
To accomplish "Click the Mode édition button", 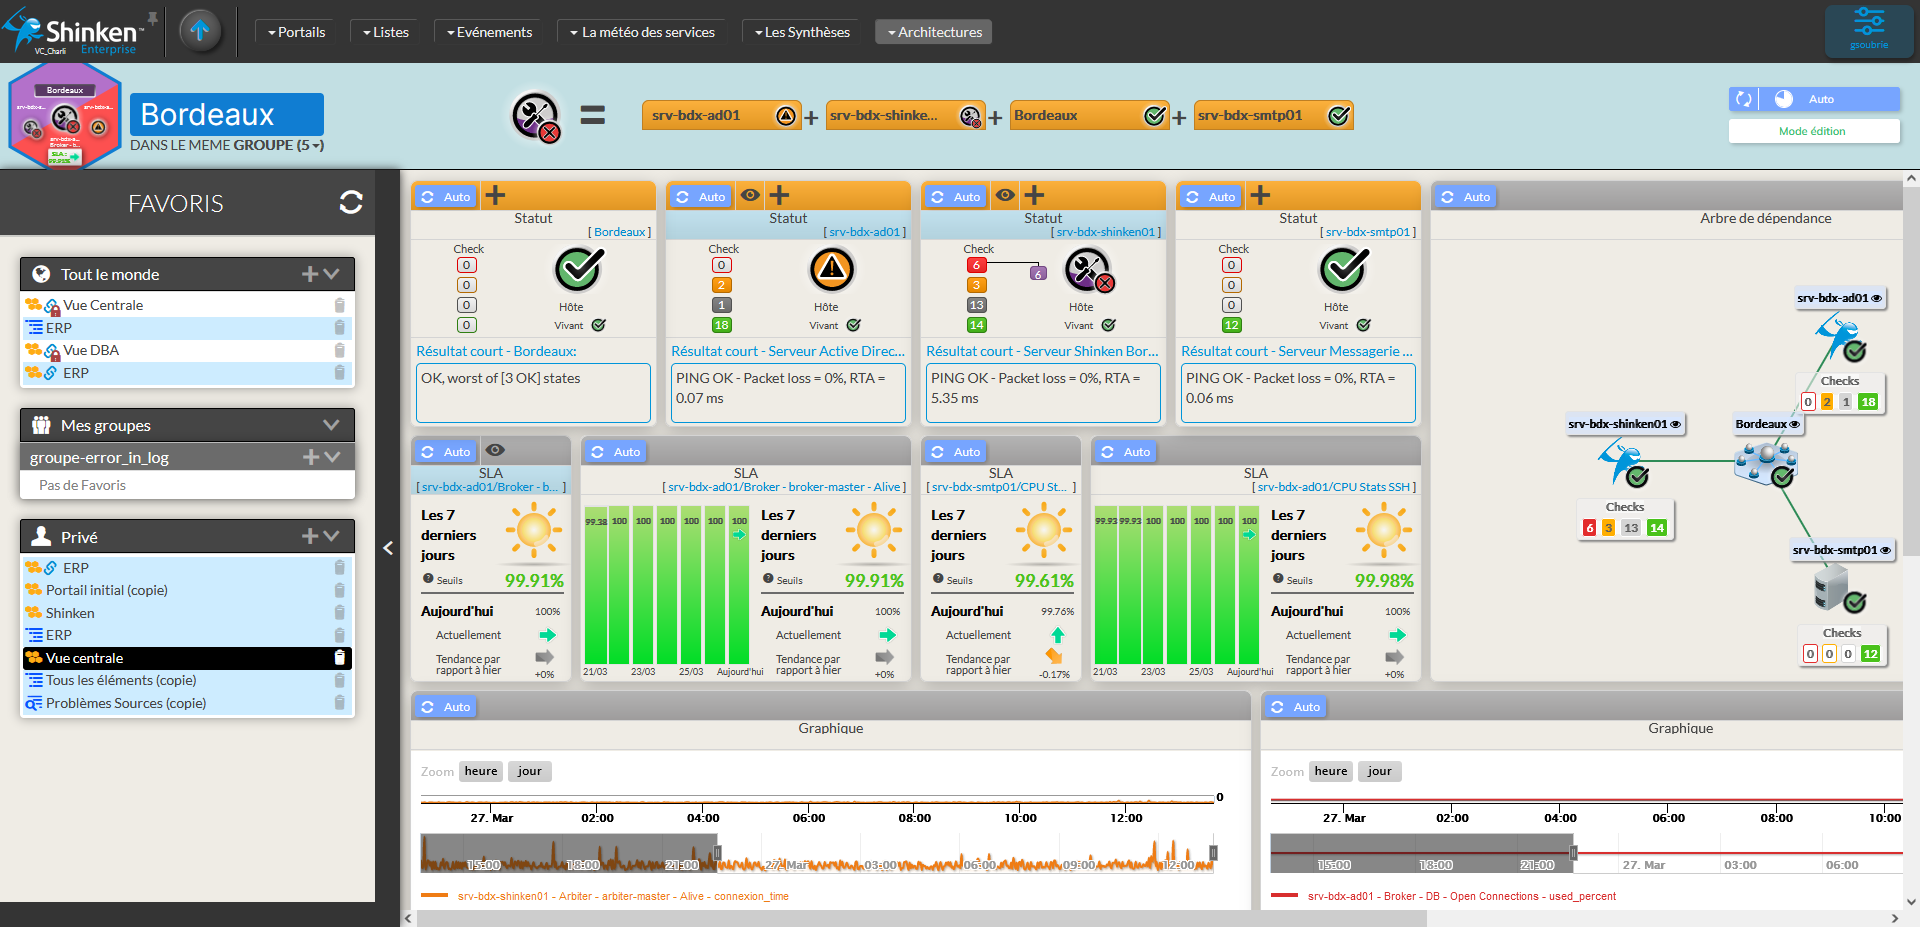I will click(x=1813, y=131).
